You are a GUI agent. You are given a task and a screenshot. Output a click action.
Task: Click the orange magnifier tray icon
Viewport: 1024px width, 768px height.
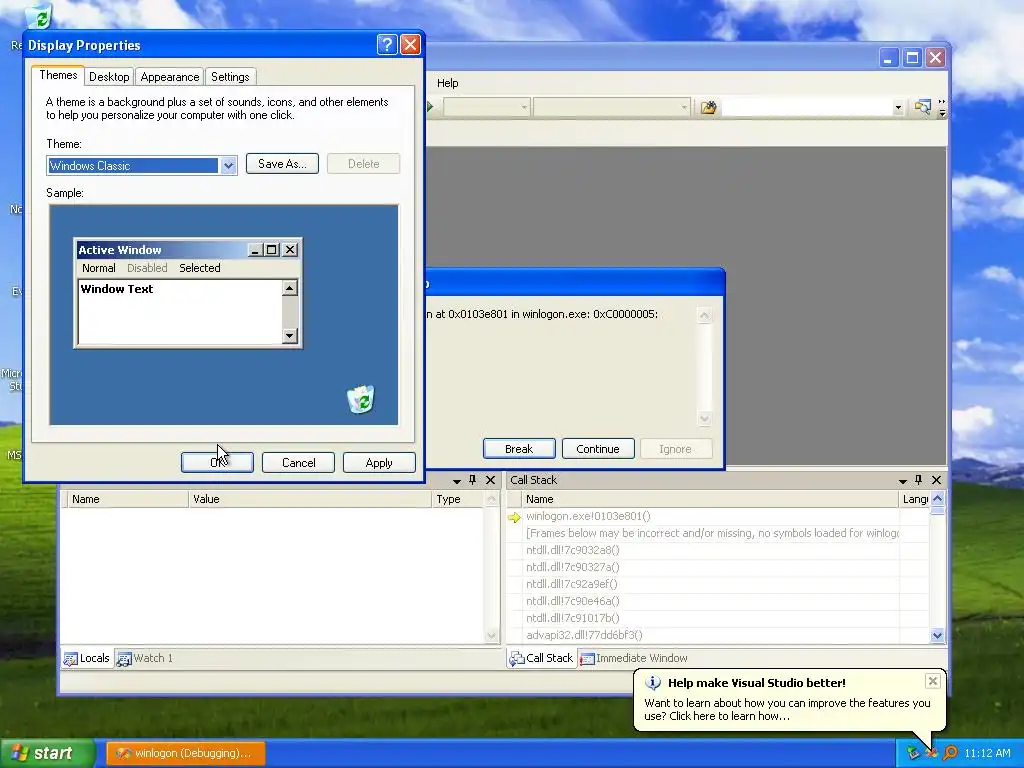[x=950, y=753]
